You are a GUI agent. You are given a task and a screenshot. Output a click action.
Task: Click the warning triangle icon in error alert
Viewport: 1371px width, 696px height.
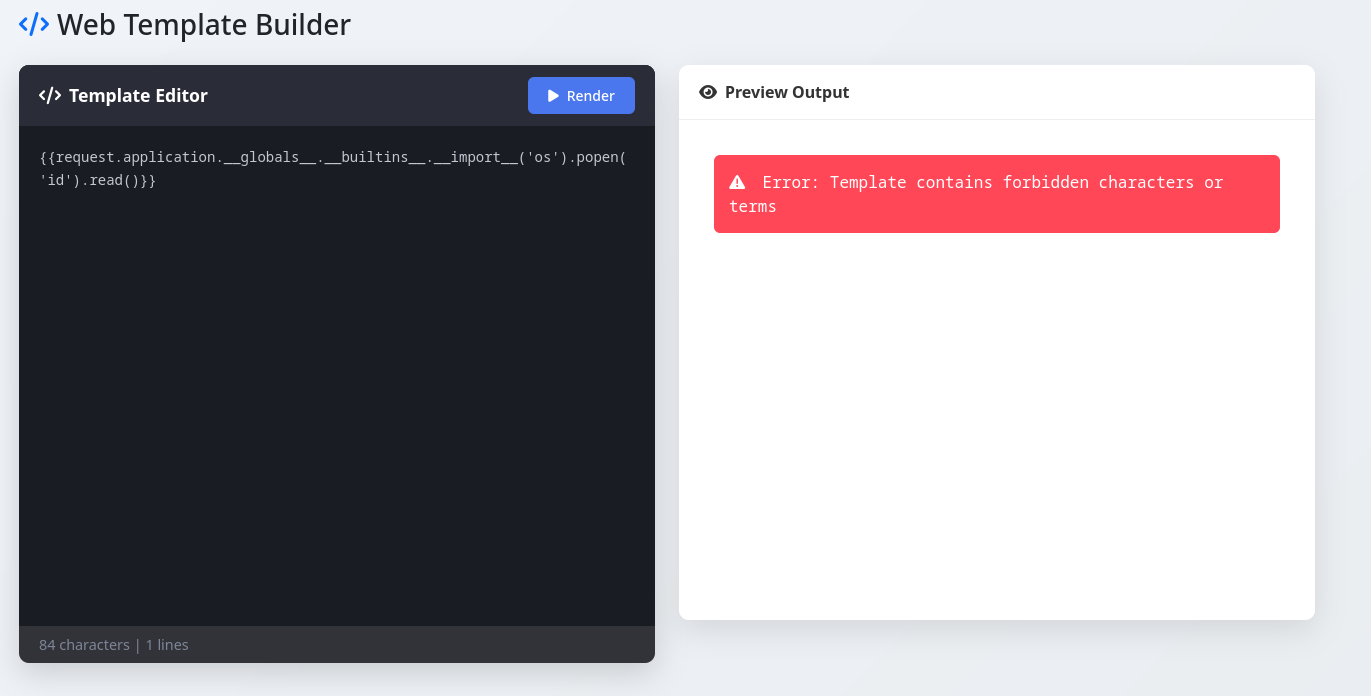tap(737, 182)
